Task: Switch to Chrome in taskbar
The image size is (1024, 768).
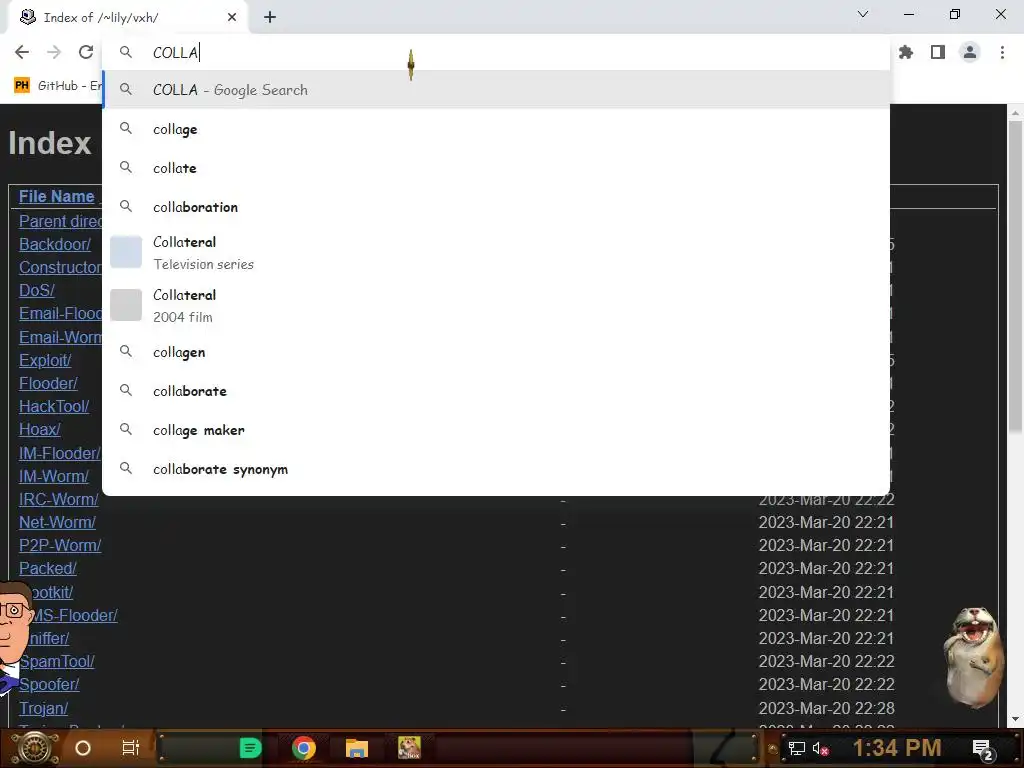Action: pos(304,748)
